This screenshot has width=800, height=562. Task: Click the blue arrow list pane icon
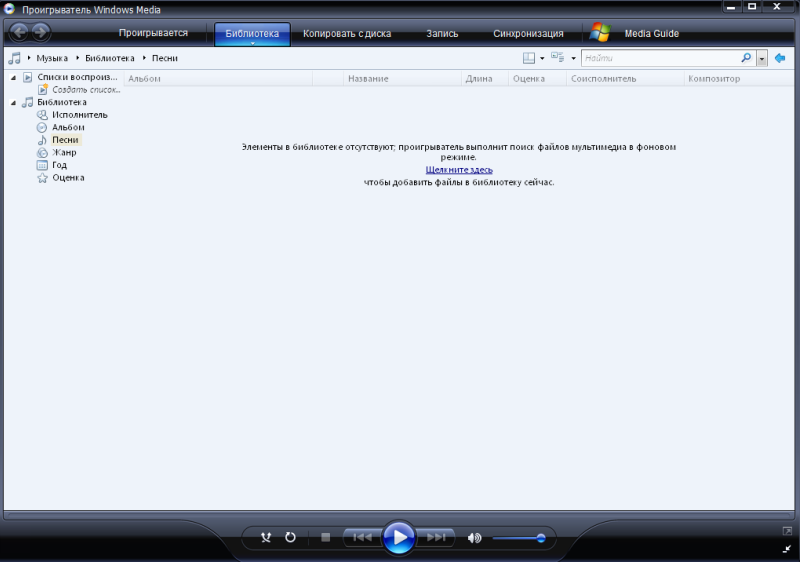(x=780, y=58)
